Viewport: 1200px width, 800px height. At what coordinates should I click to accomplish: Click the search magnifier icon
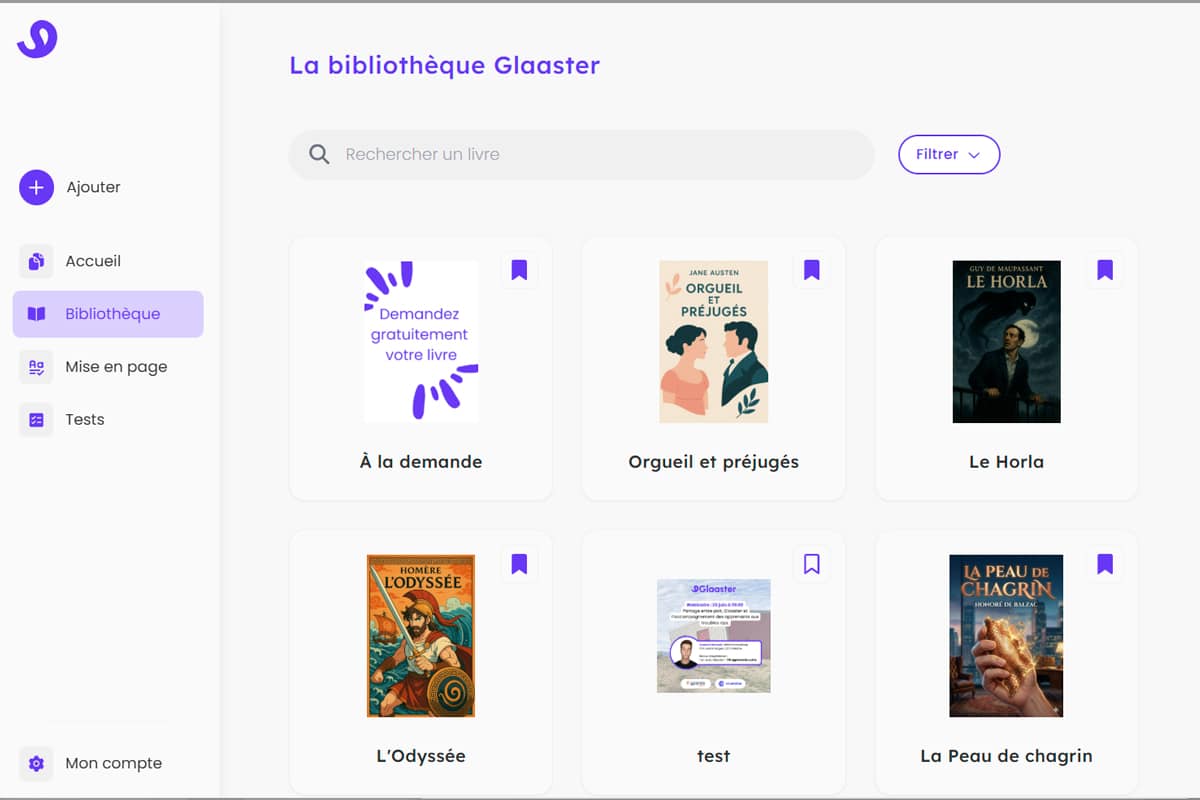(x=319, y=154)
